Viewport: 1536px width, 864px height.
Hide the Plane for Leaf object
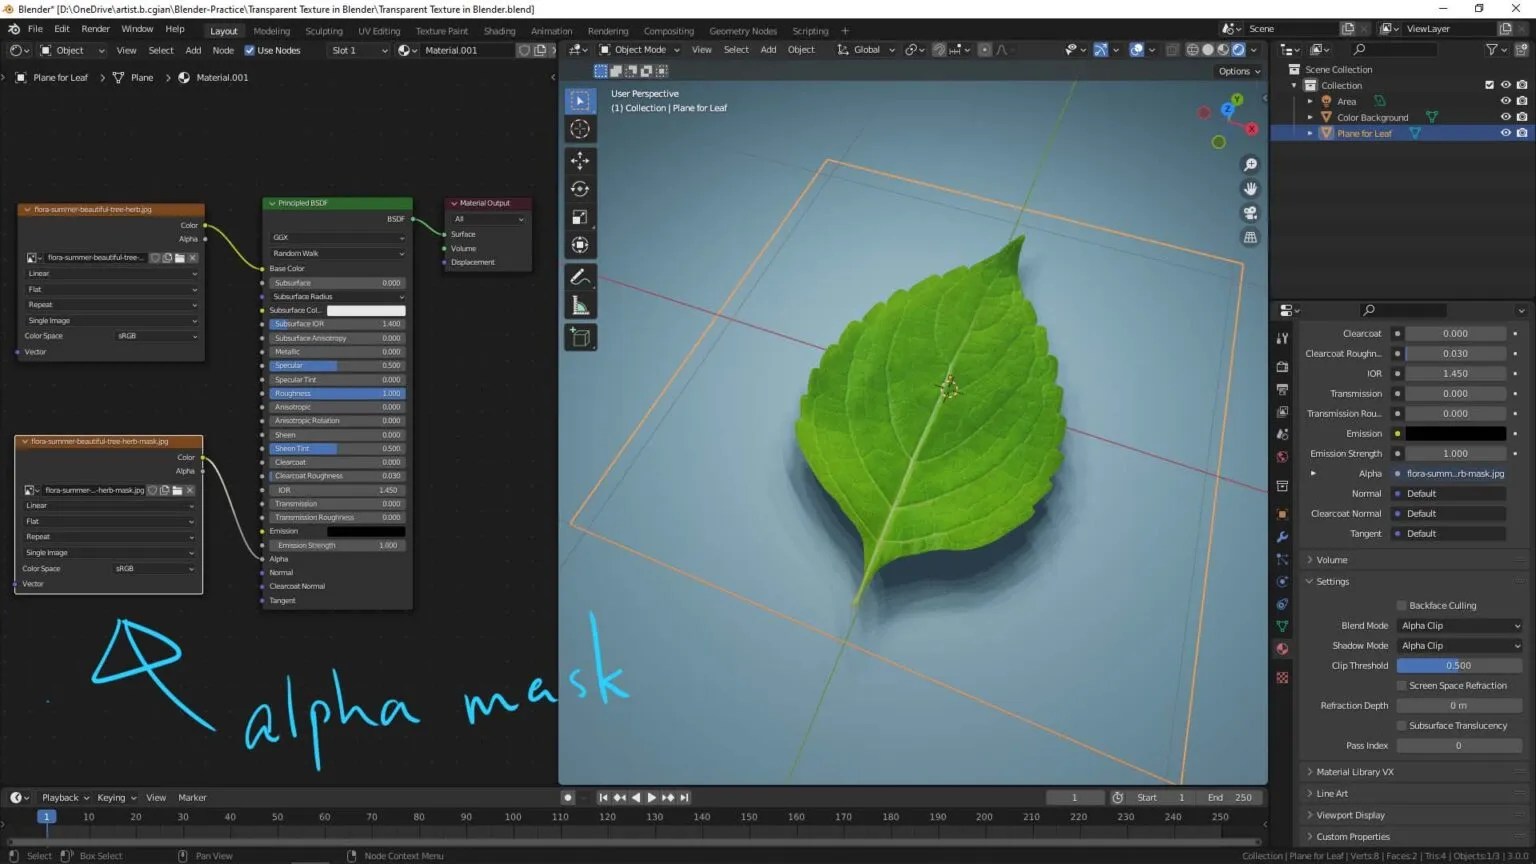pos(1505,133)
